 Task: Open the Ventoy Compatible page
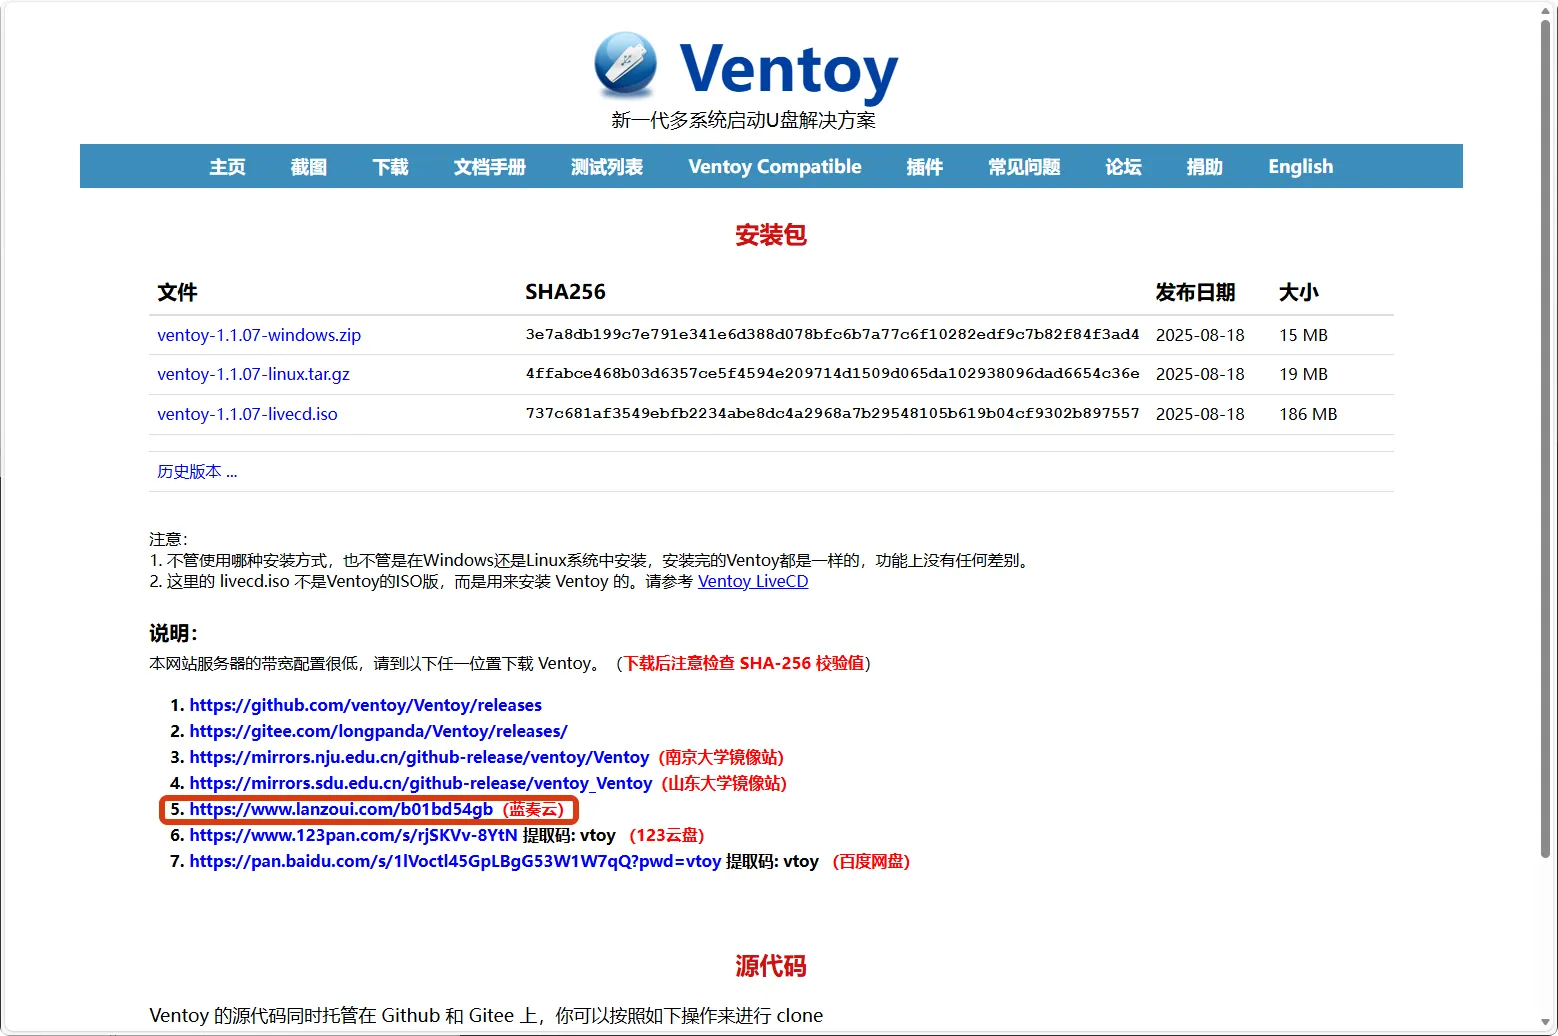pos(774,167)
